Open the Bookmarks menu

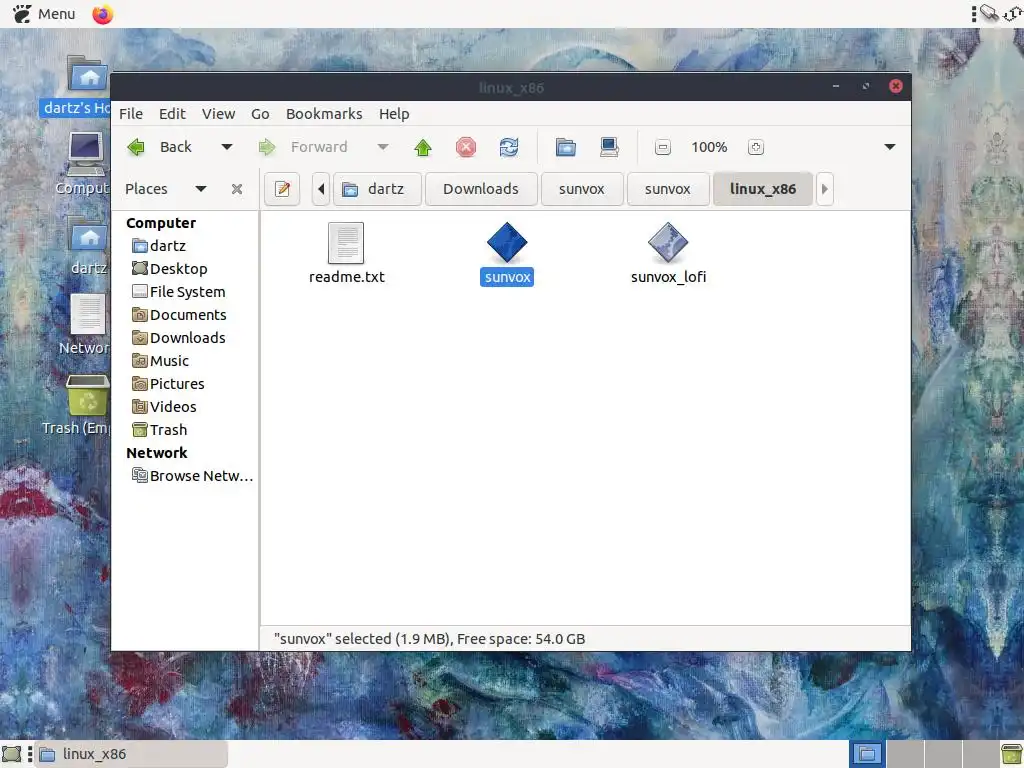pos(324,114)
